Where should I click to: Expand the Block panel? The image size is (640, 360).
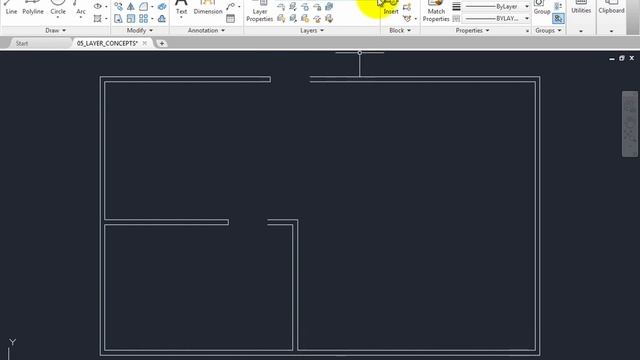(400, 30)
